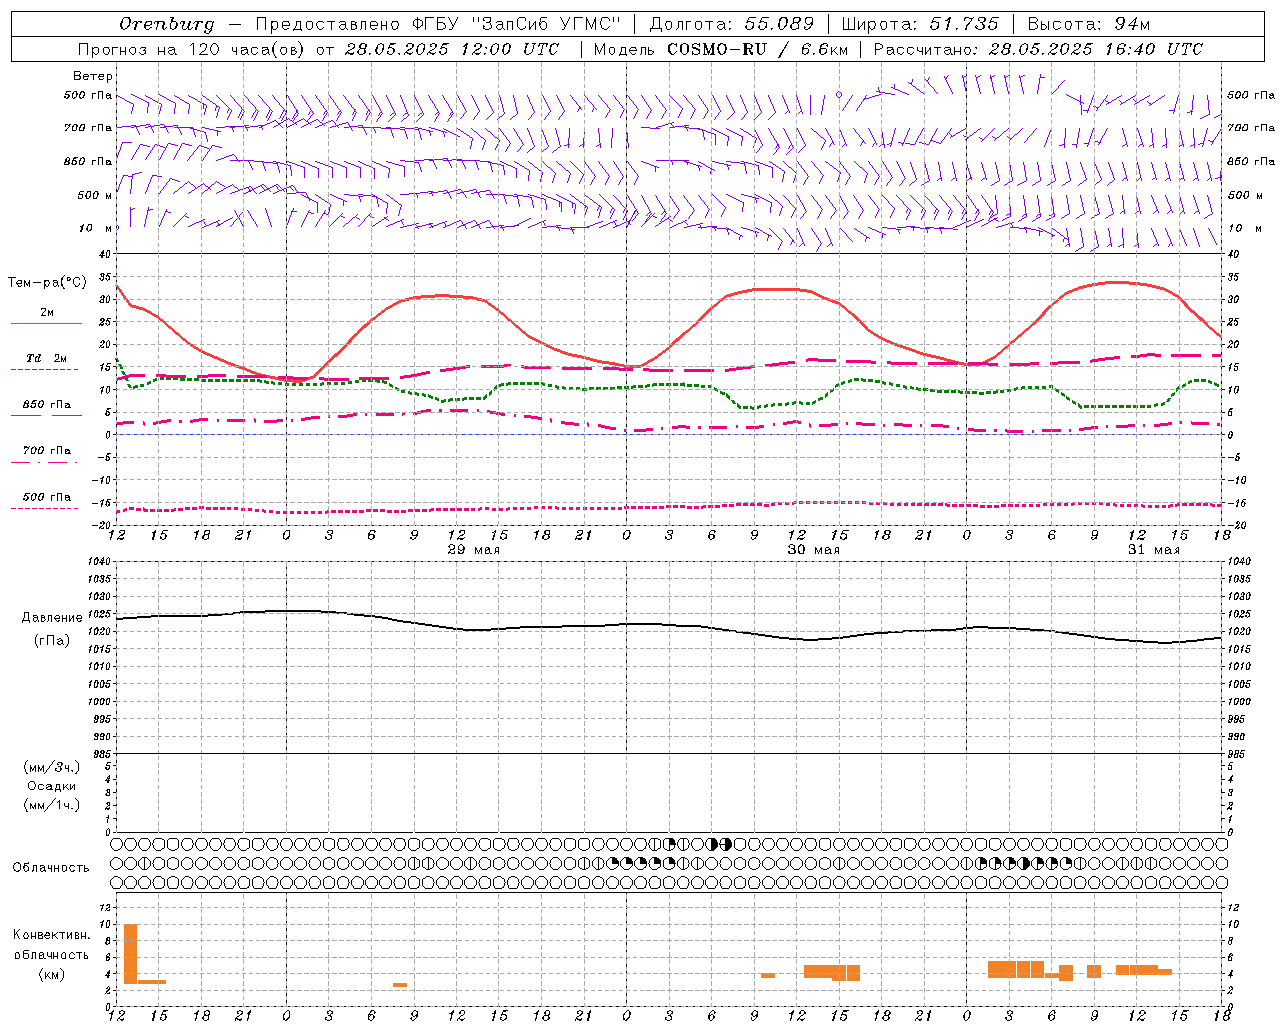This screenshot has width=1280, height=1024.
Task: Click the station name Orenburg in the header
Action: (166, 24)
